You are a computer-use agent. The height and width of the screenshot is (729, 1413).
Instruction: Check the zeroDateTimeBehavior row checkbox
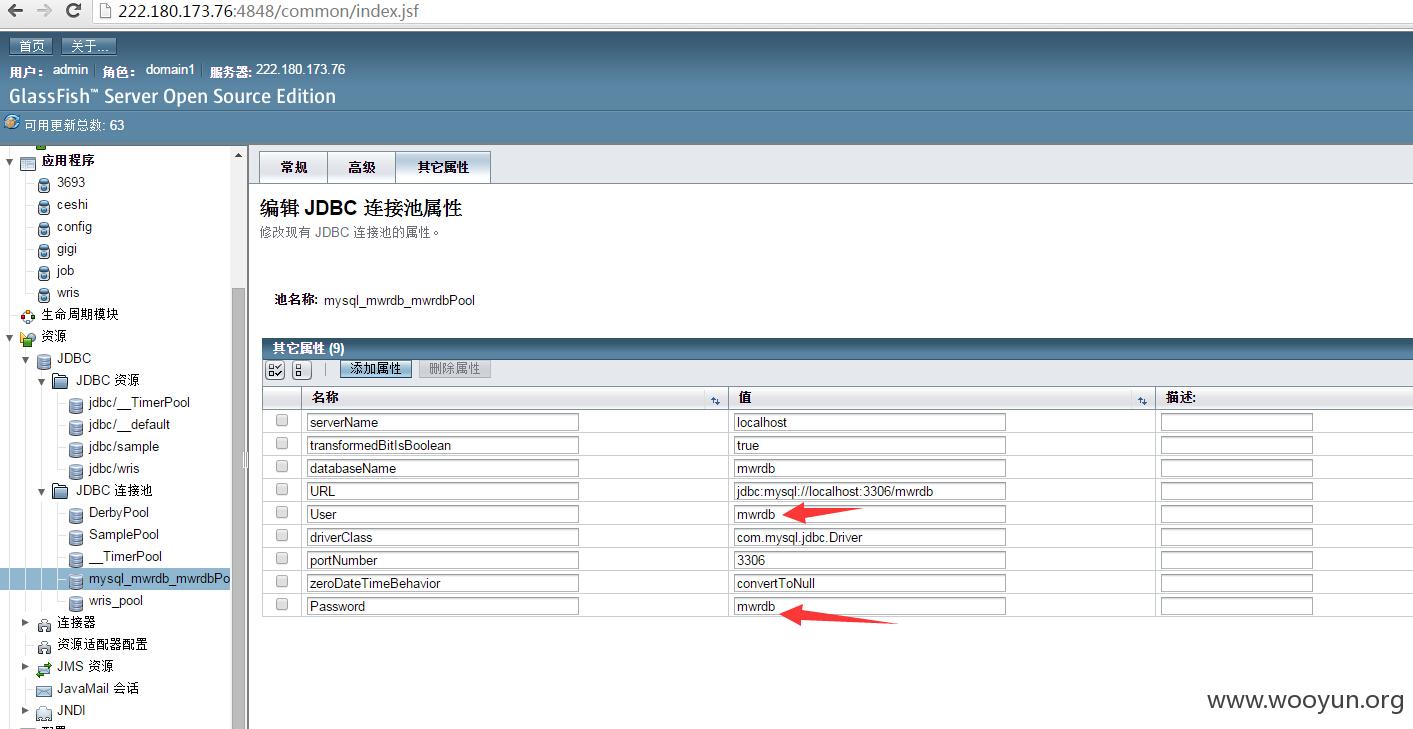coord(282,582)
